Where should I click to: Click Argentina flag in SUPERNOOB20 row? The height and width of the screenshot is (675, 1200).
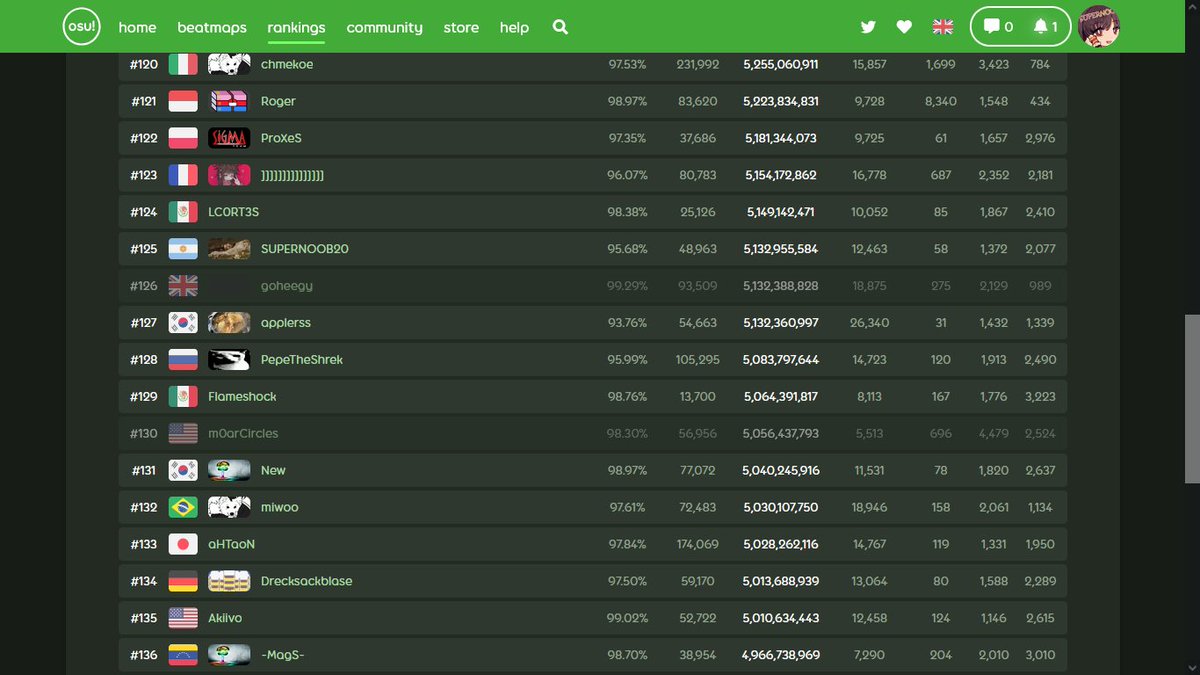click(x=183, y=249)
